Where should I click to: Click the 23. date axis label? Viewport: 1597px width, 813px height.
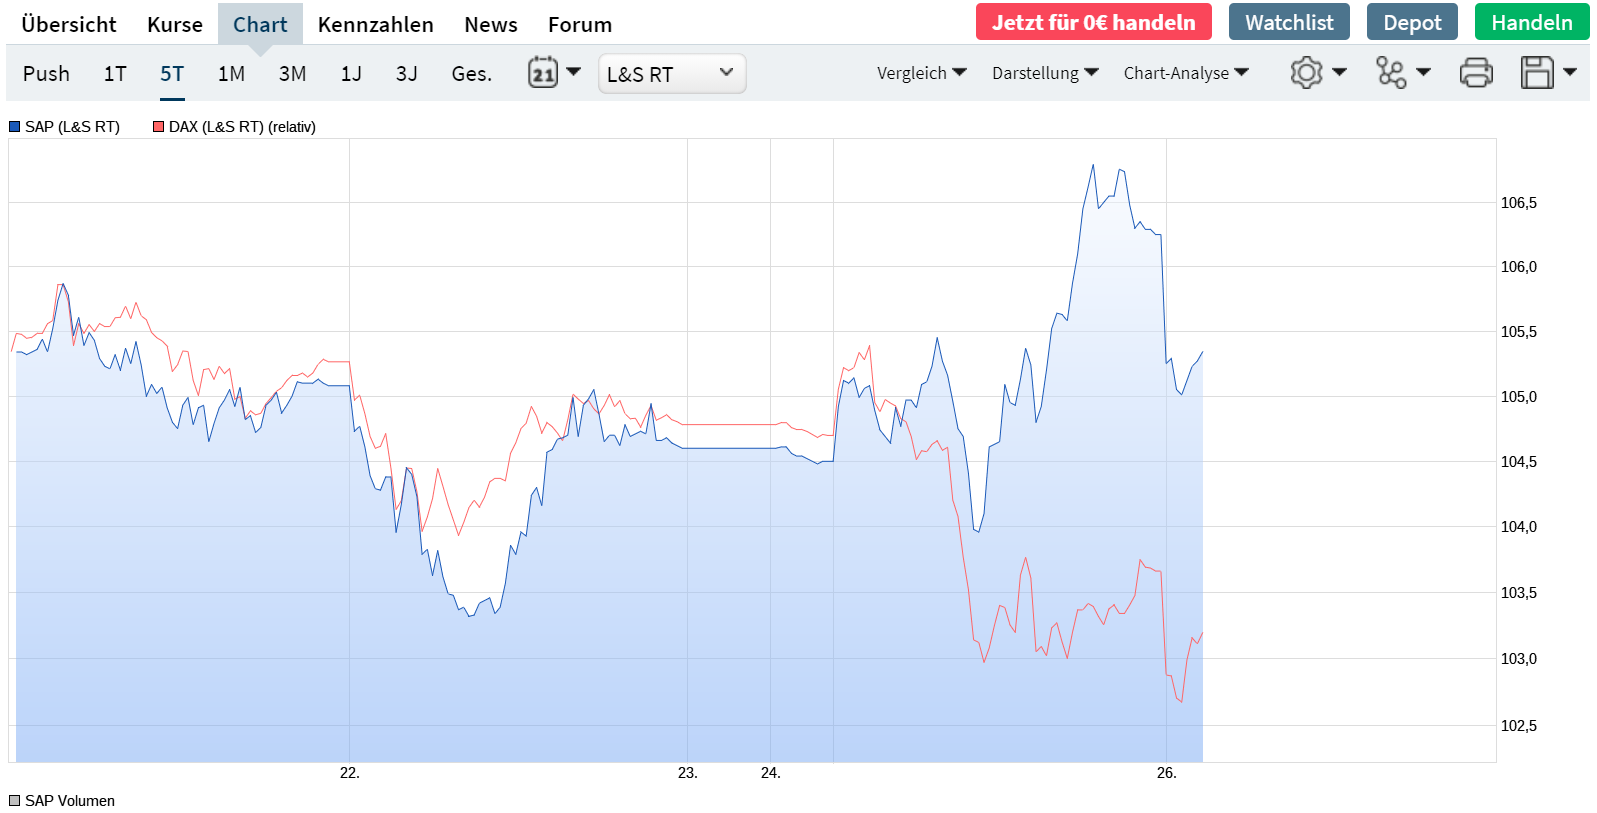(x=688, y=773)
